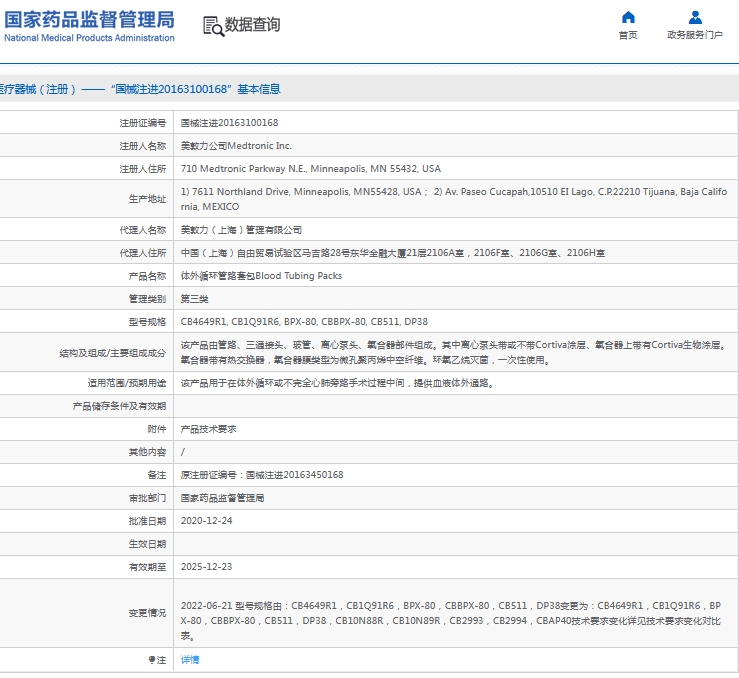Click the 国家药品监督管理局 site logo

point(88,26)
